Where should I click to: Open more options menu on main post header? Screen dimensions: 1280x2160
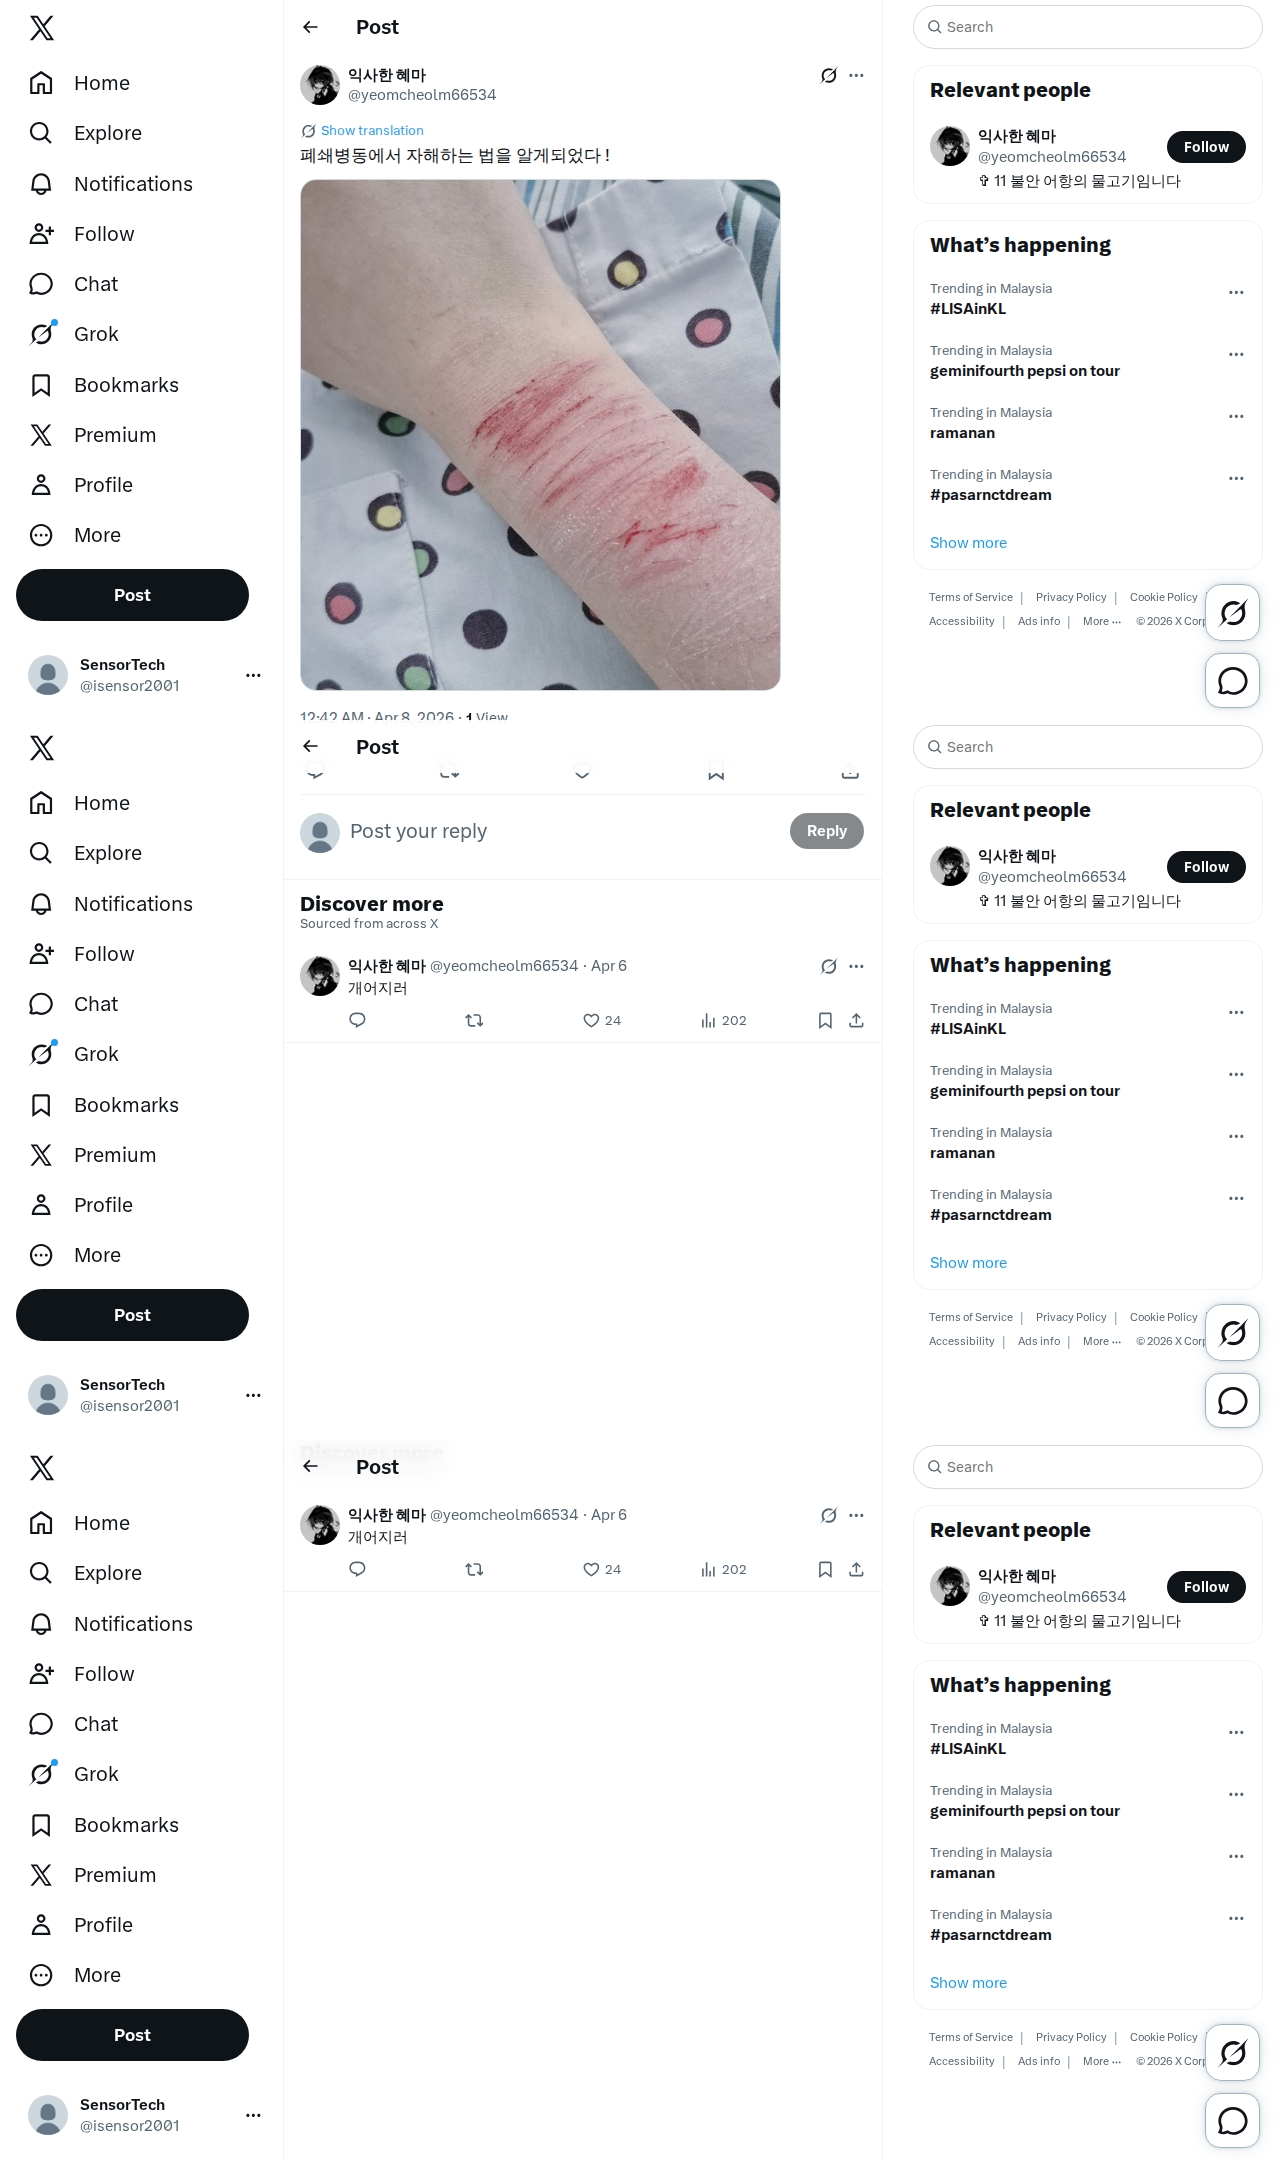pyautogui.click(x=856, y=76)
